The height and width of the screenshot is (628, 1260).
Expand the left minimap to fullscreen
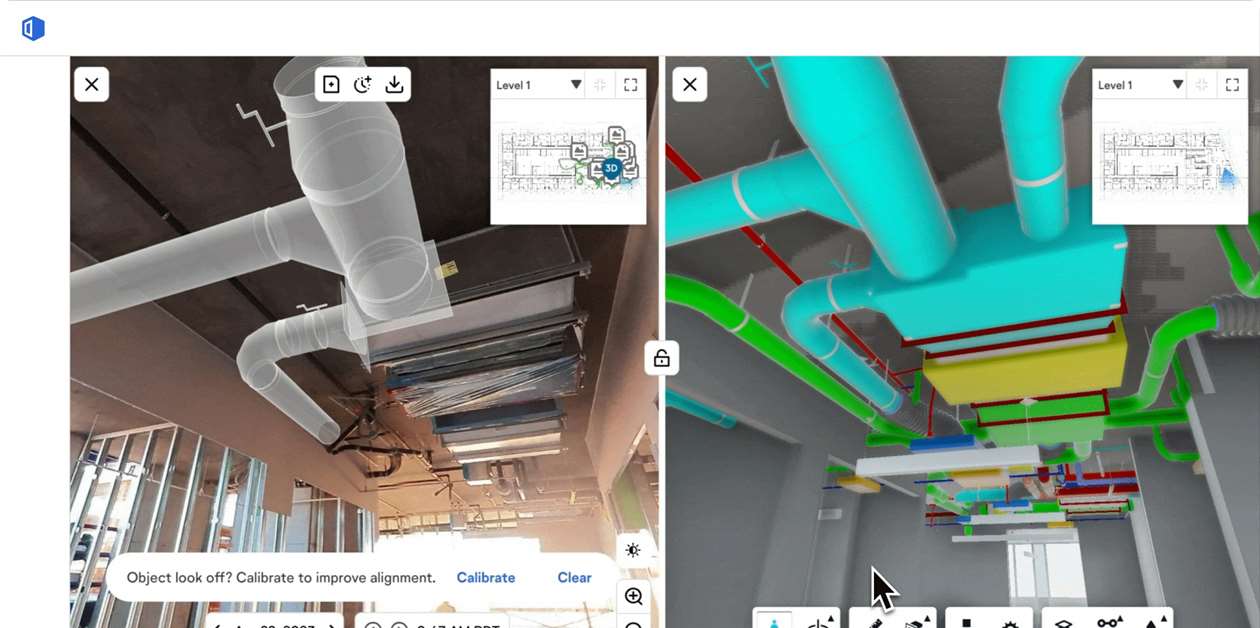pos(630,85)
